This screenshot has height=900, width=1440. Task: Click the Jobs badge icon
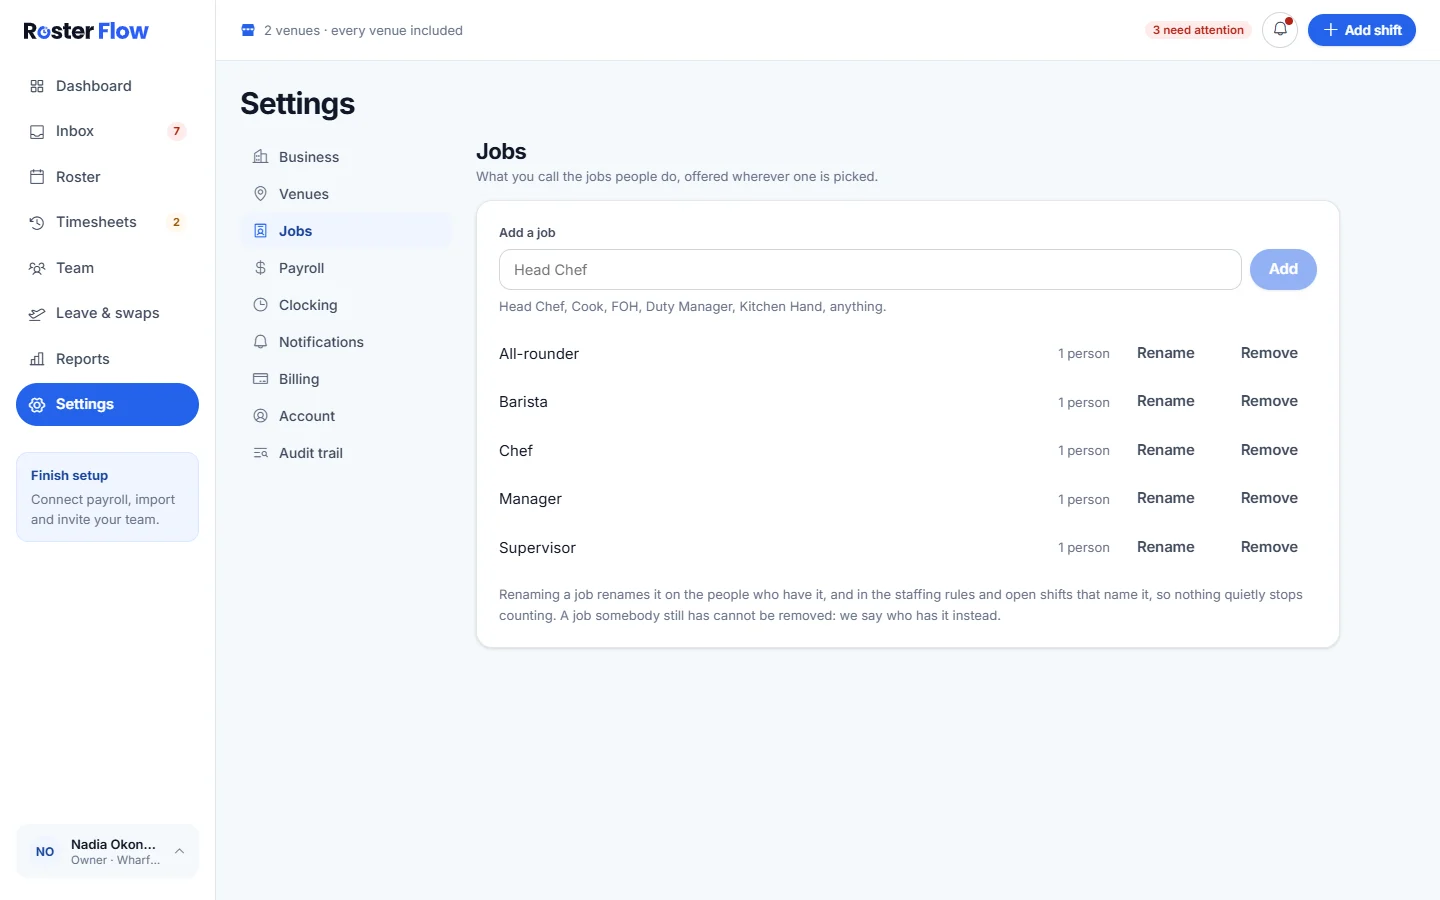tap(260, 231)
